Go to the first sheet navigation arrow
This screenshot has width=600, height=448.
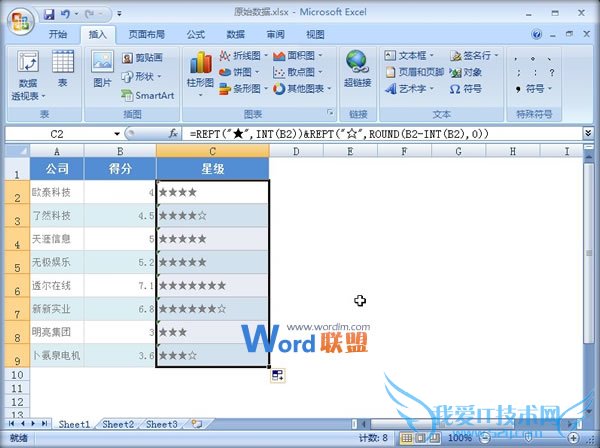(x=11, y=424)
